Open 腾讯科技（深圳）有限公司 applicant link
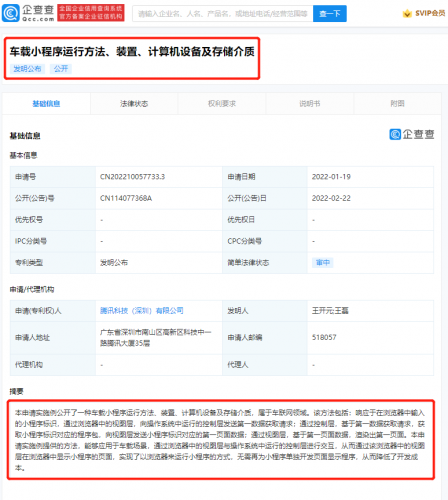The width and height of the screenshot is (448, 500). point(142,311)
